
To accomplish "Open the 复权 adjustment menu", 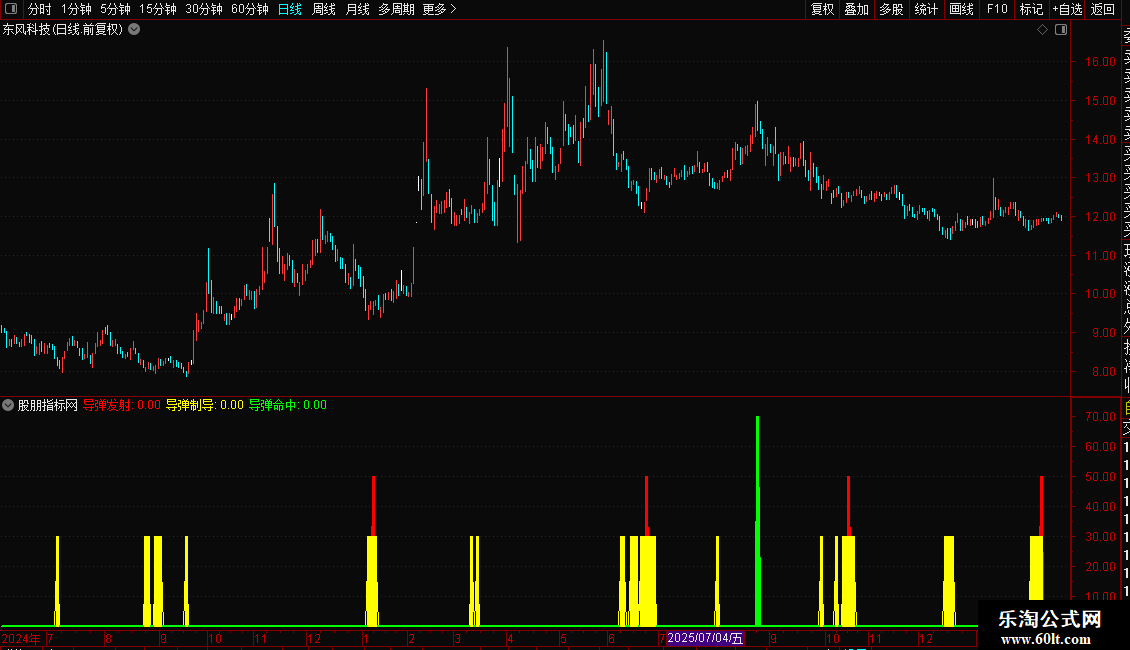I will coord(822,9).
